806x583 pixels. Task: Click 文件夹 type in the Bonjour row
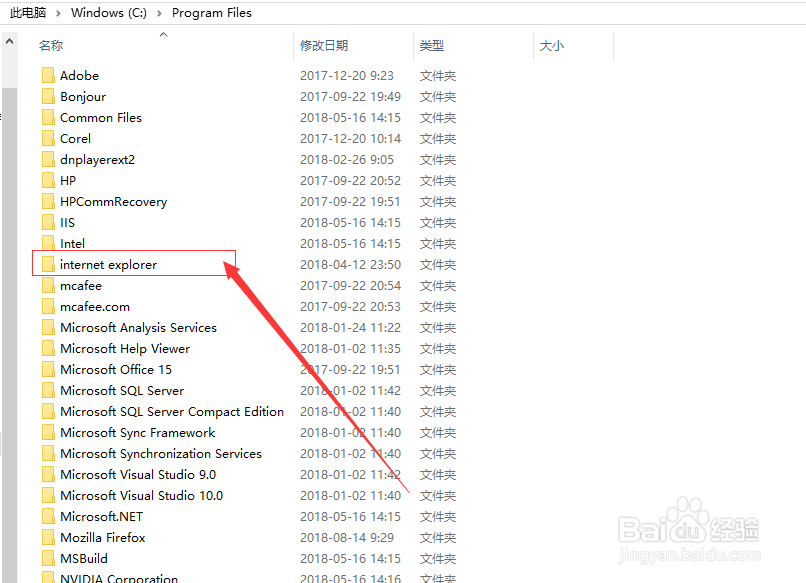(437, 96)
